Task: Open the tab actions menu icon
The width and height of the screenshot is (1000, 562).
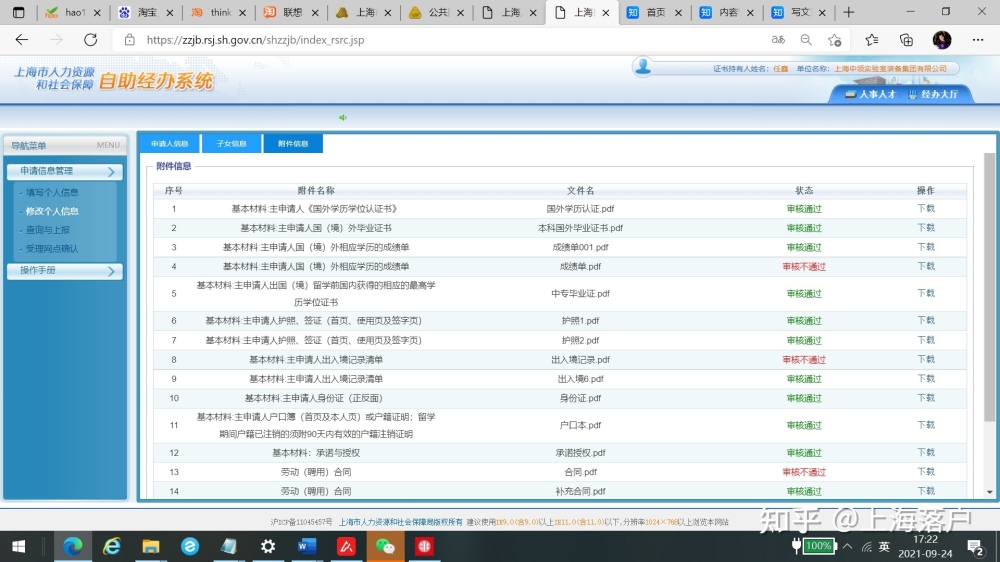Action: pos(18,12)
